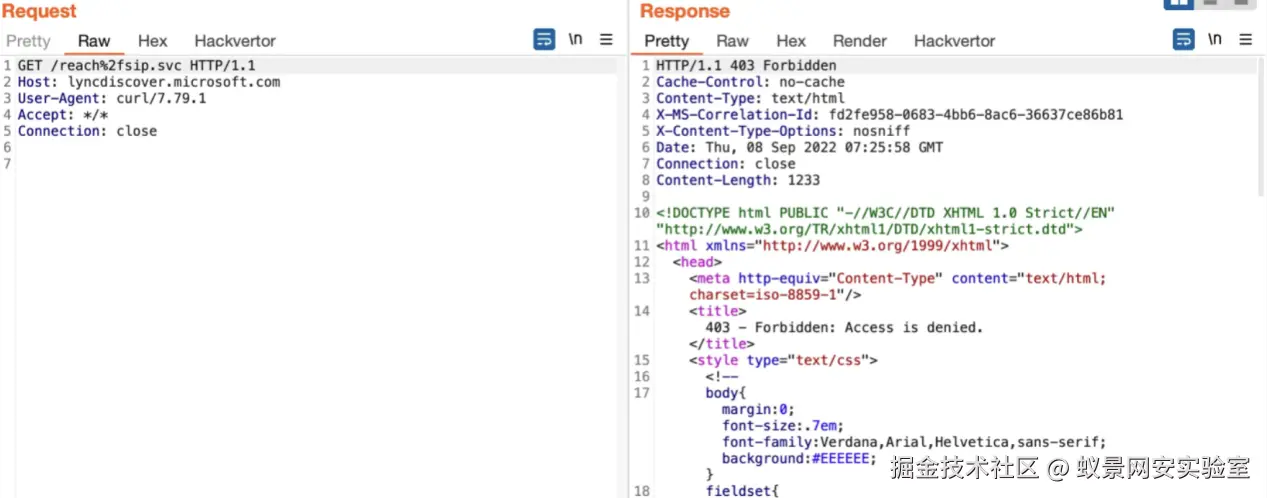Click the X-MS-Correlation-Id header line
Image resolution: width=1267 pixels, height=498 pixels.
coord(890,114)
